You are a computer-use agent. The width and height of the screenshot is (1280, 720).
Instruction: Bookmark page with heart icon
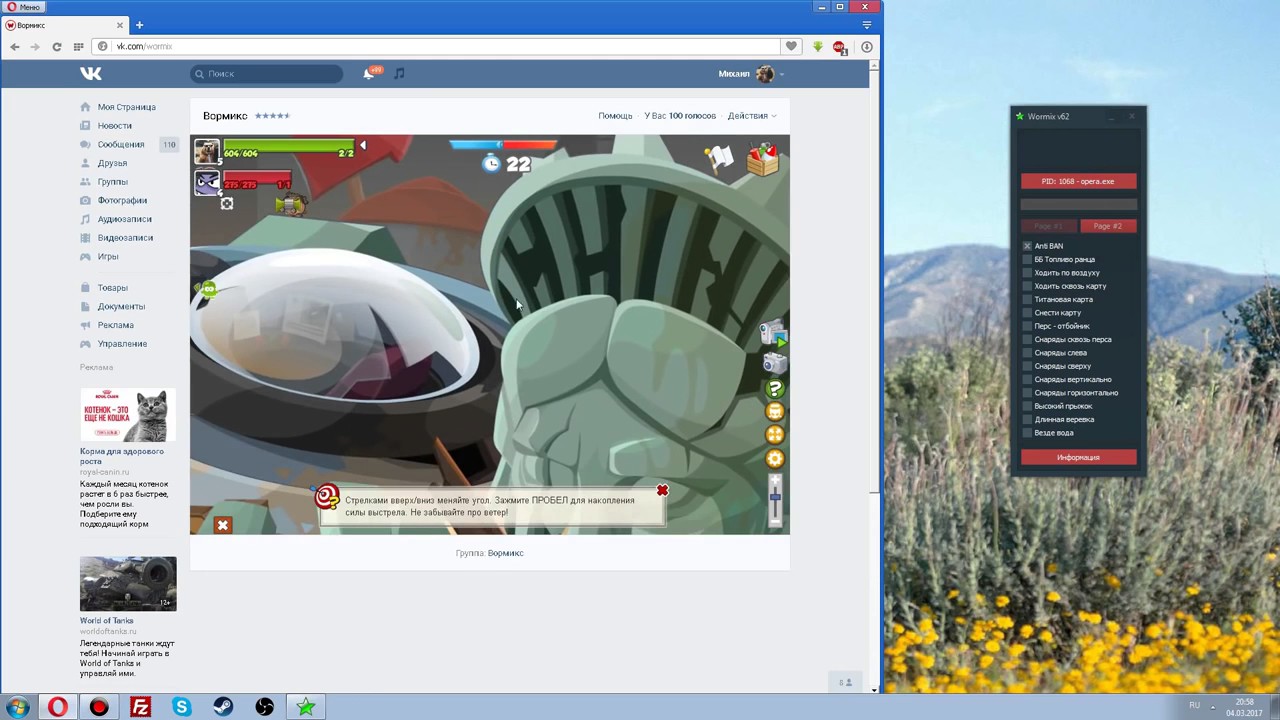pos(791,46)
